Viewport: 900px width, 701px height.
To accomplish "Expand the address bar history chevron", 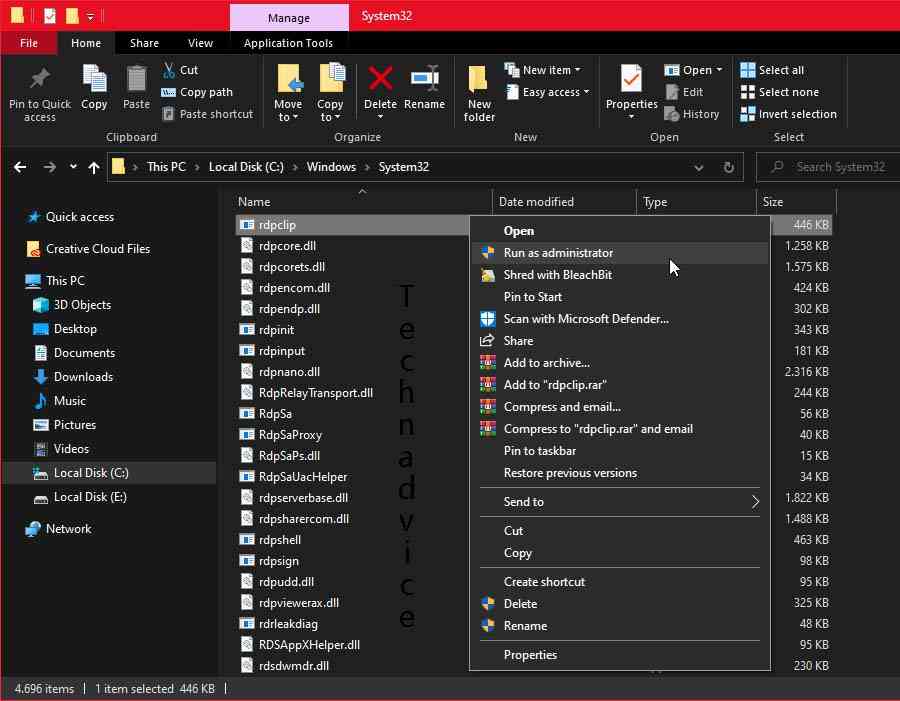I will [699, 167].
